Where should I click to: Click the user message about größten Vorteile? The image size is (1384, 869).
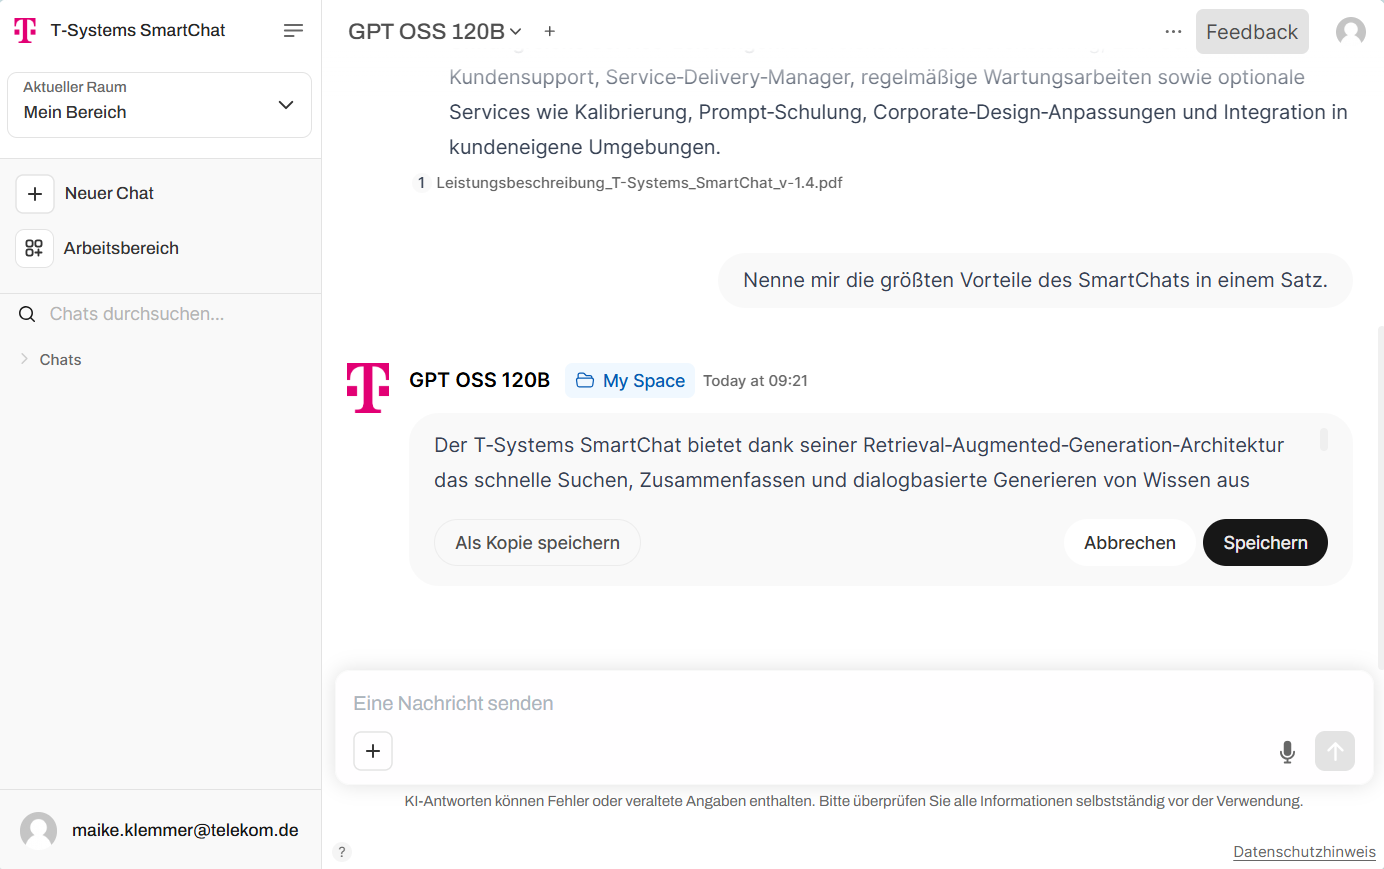coord(1035,280)
